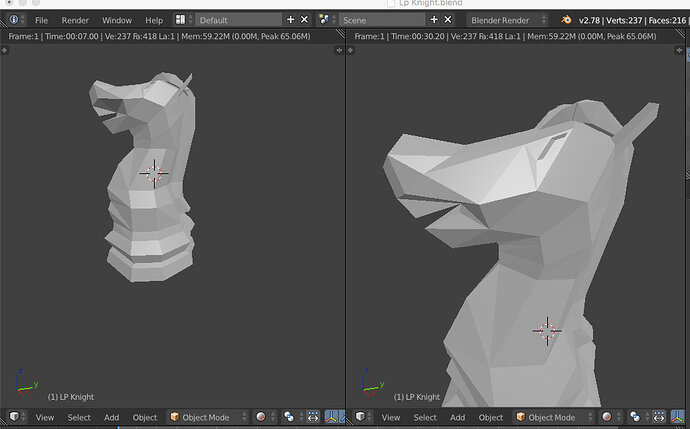Viewport: 690px width, 429px height.
Task: Delete the Scene with the X button
Action: point(448,20)
